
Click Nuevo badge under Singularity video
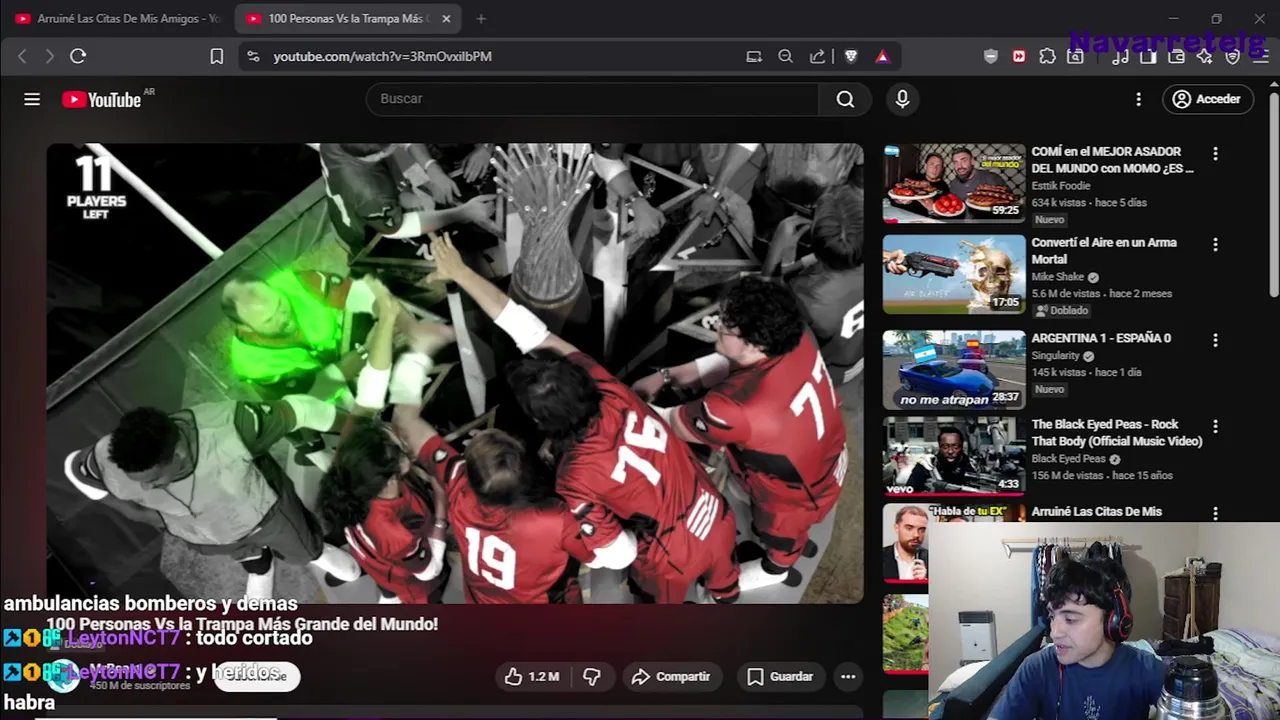click(1049, 389)
